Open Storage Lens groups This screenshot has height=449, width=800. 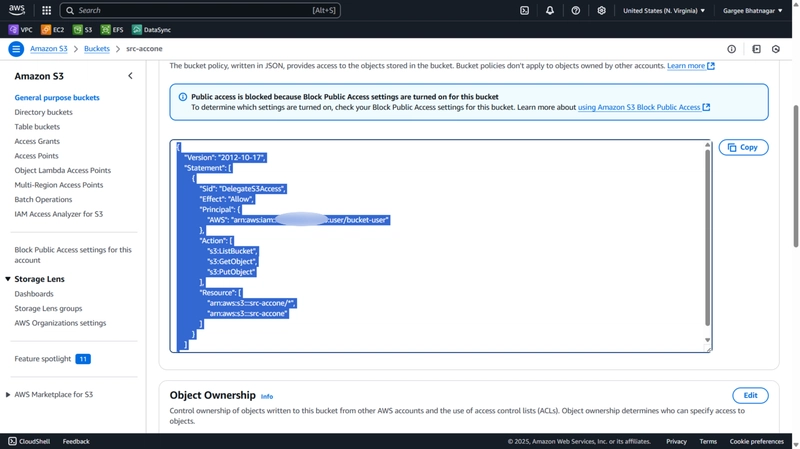coord(48,308)
